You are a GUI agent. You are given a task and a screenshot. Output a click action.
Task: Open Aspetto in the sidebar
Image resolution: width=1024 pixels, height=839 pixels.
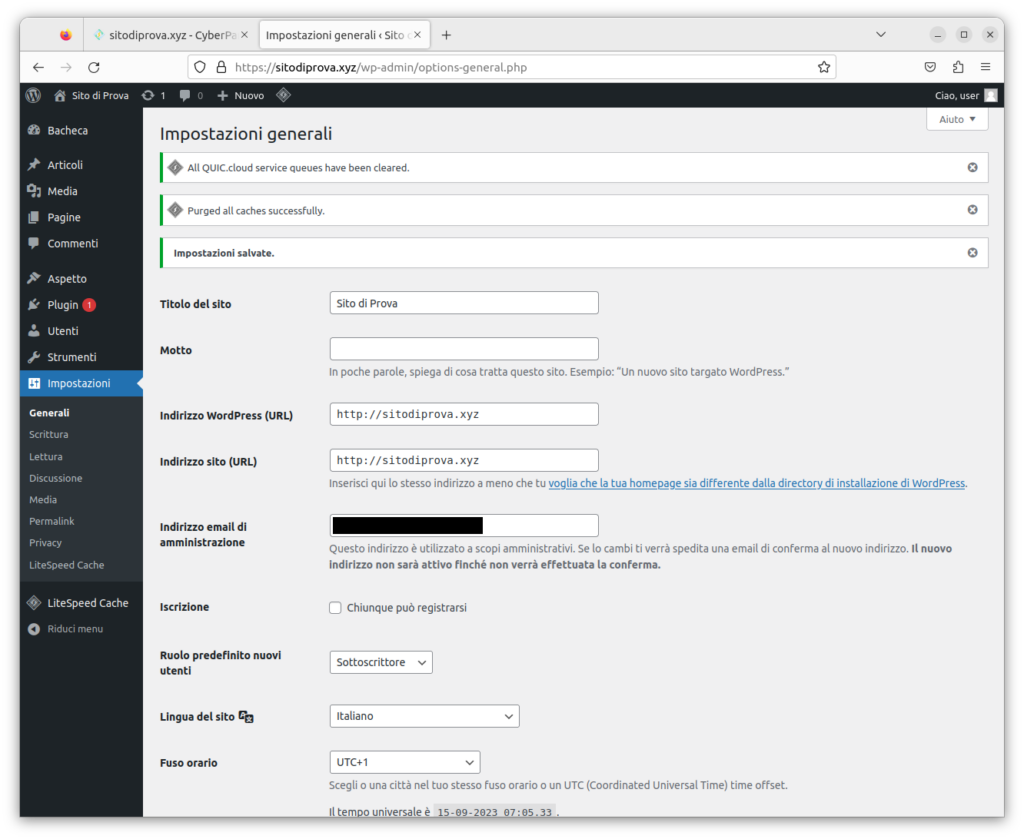tap(81, 279)
